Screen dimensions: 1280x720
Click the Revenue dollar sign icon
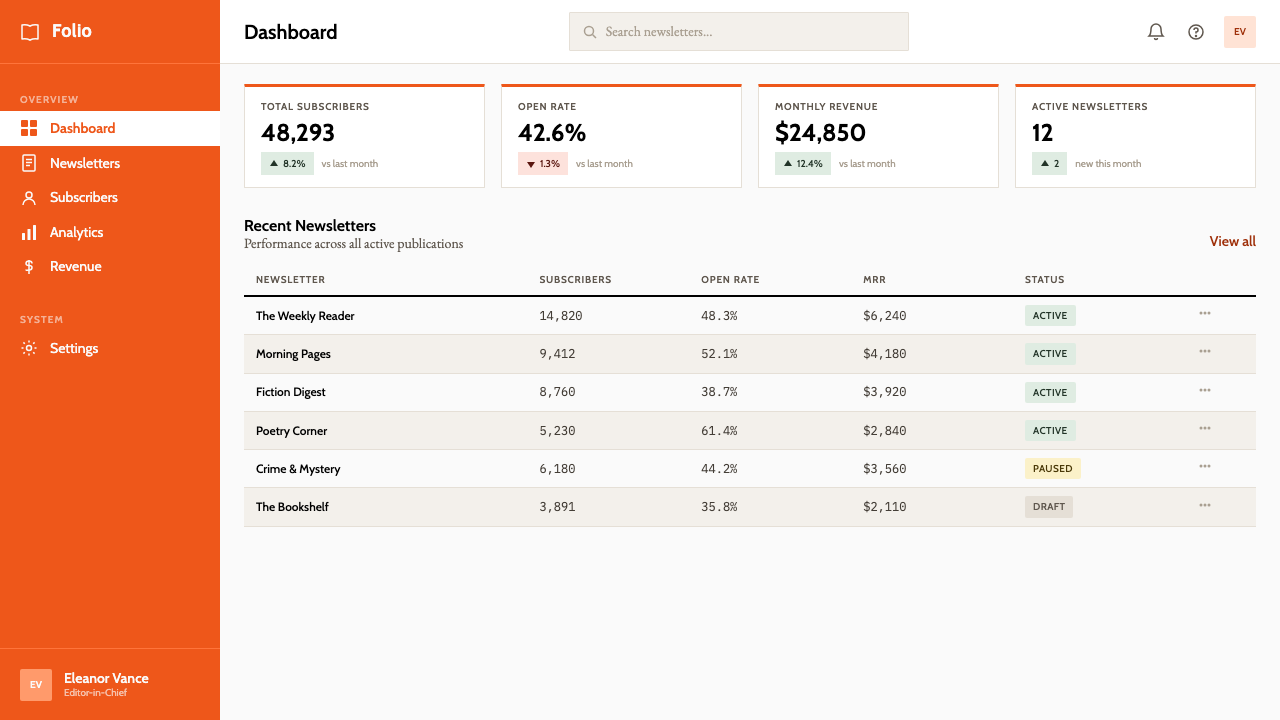[29, 267]
